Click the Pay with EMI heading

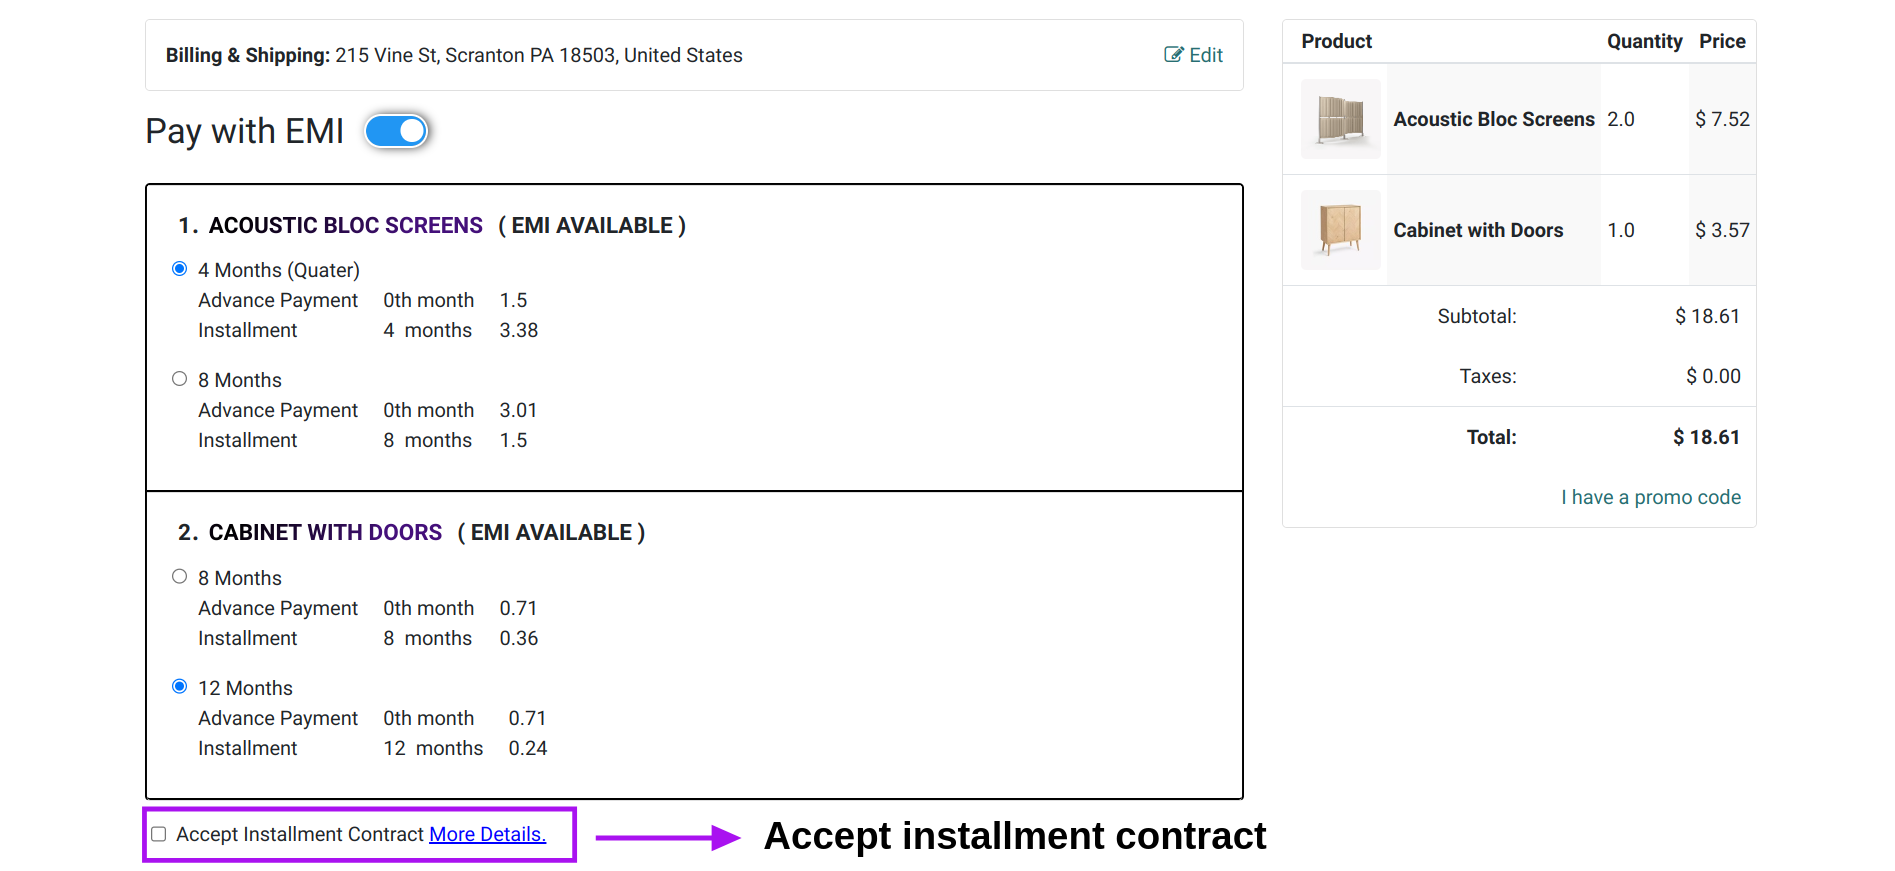(x=244, y=132)
